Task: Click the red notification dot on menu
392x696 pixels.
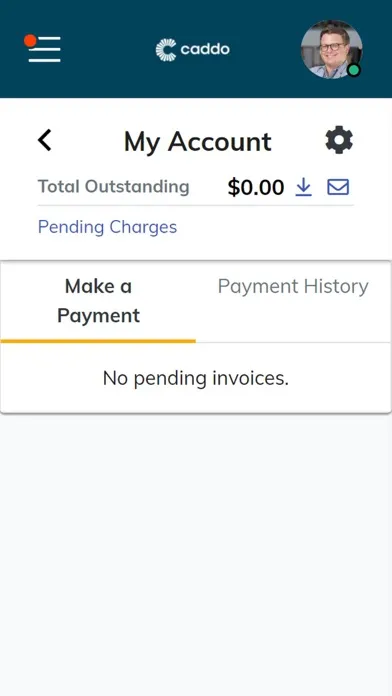Action: [x=30, y=41]
